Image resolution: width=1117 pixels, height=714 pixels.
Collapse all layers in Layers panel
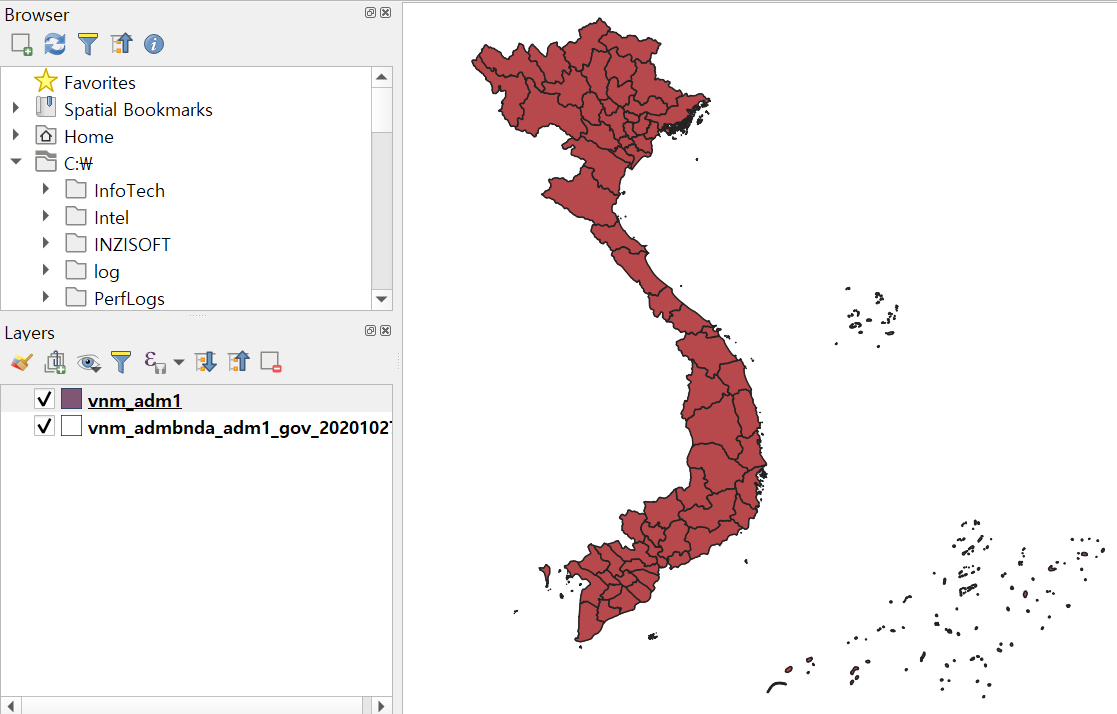coord(239,362)
